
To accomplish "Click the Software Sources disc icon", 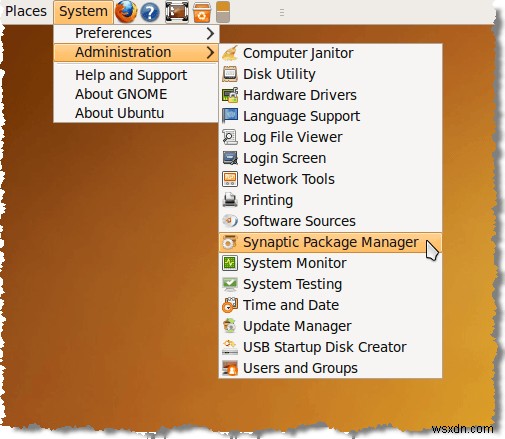I will pyautogui.click(x=230, y=221).
